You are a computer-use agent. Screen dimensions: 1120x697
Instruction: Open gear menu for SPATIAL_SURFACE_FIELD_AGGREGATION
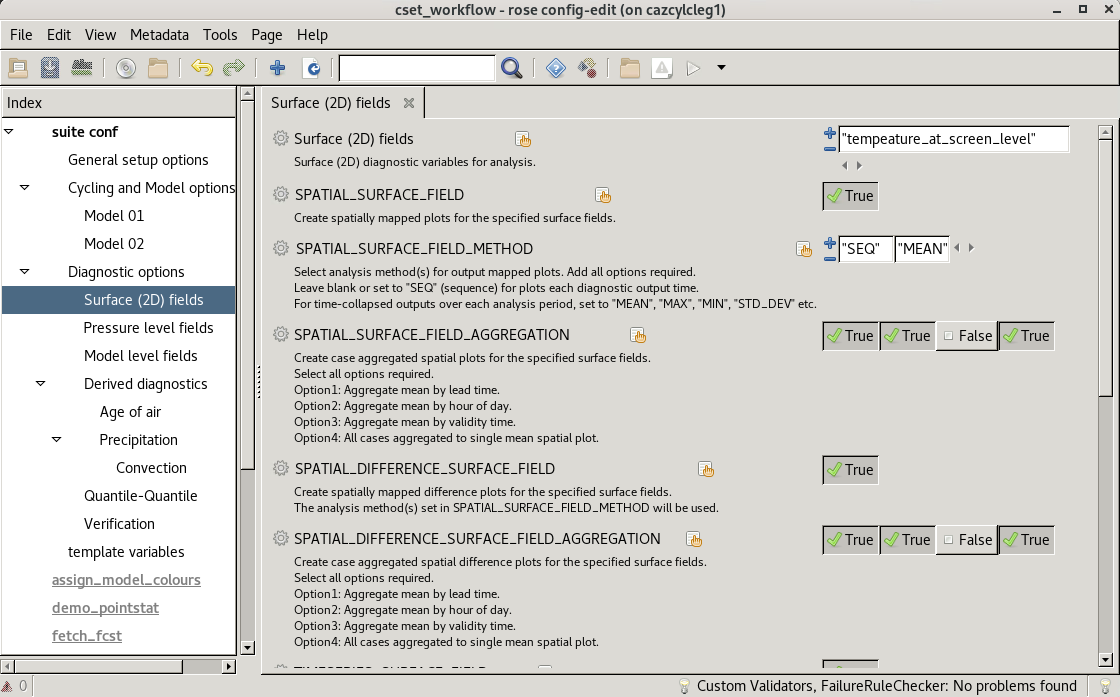[x=281, y=334]
